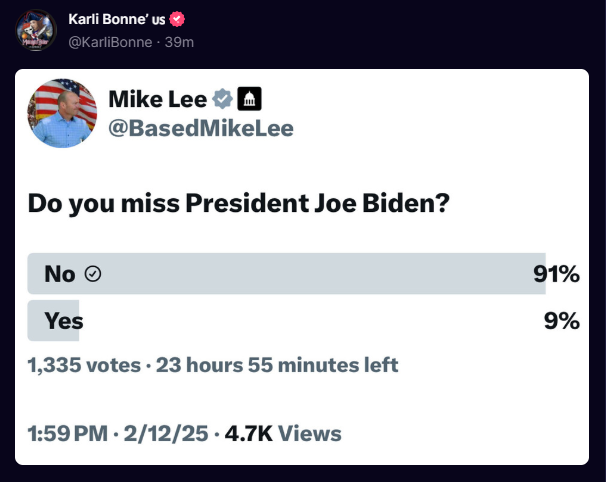Open the @KarliBonne handle link
This screenshot has width=606, height=482.
[x=110, y=42]
